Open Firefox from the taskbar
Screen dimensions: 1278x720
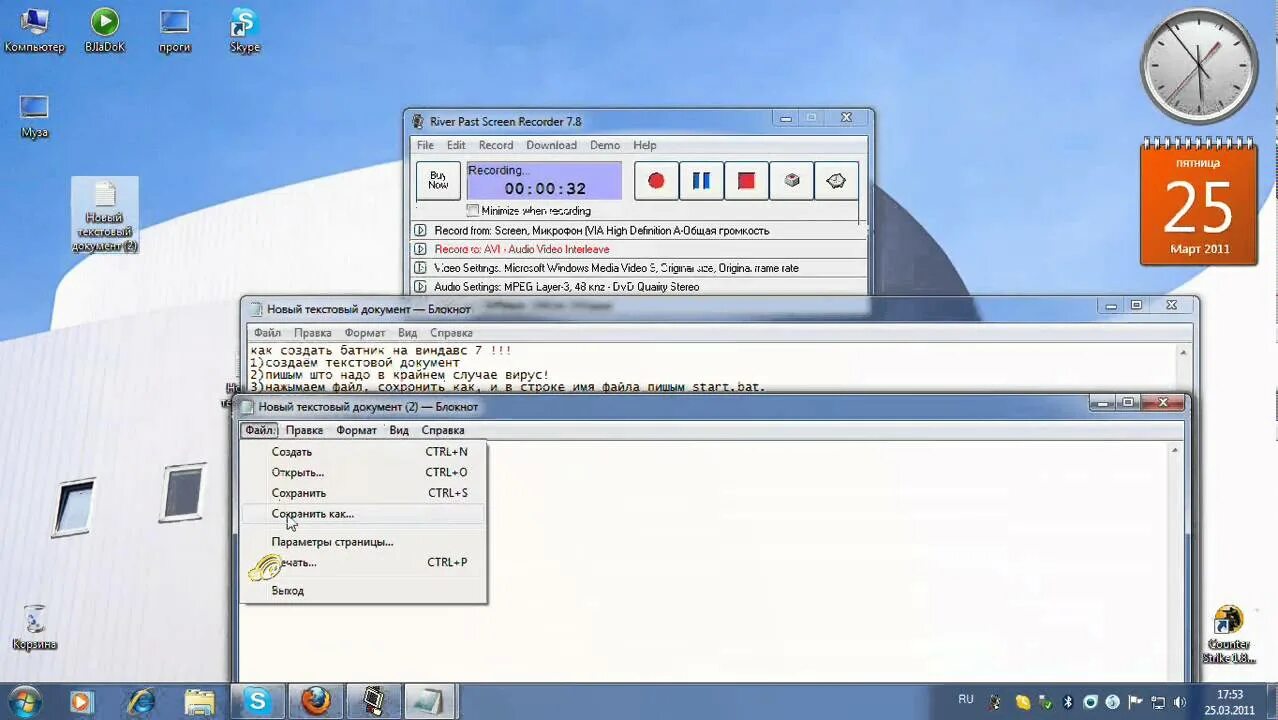point(316,701)
